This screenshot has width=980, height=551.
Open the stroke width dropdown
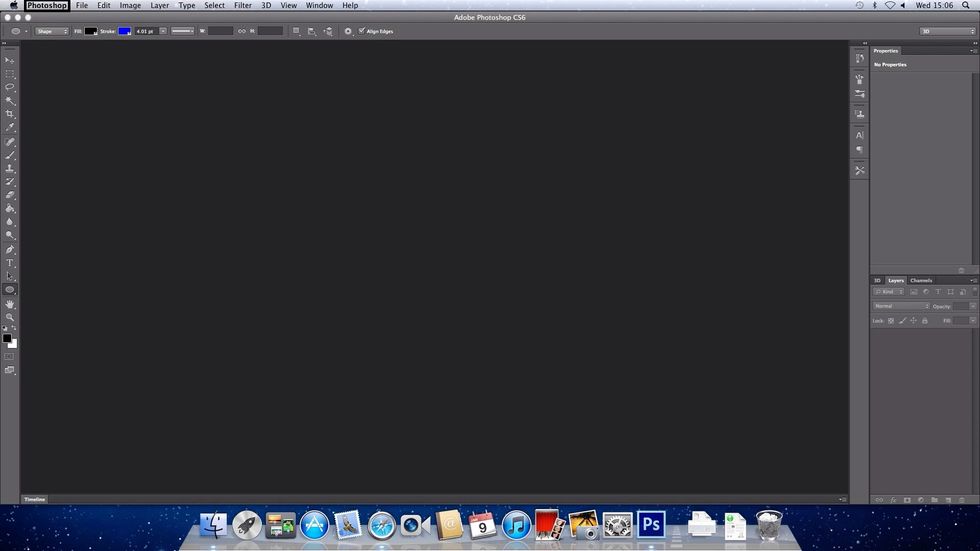point(163,31)
